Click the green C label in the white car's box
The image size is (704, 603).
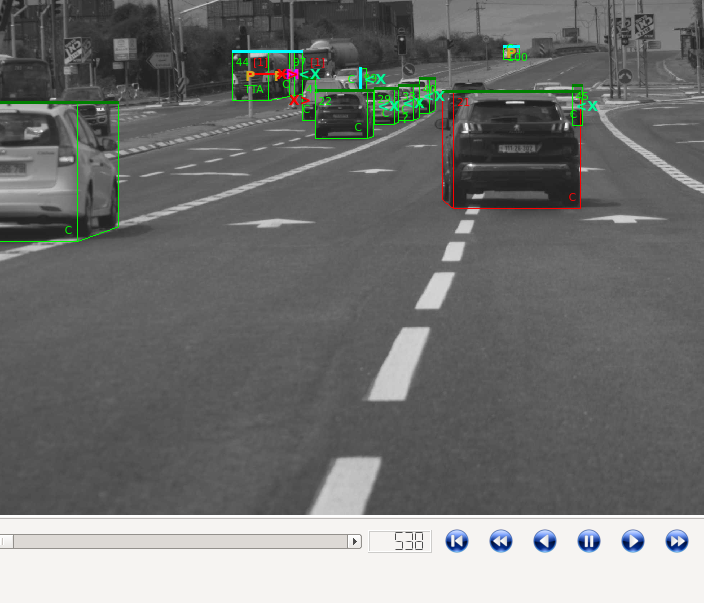coord(68,230)
